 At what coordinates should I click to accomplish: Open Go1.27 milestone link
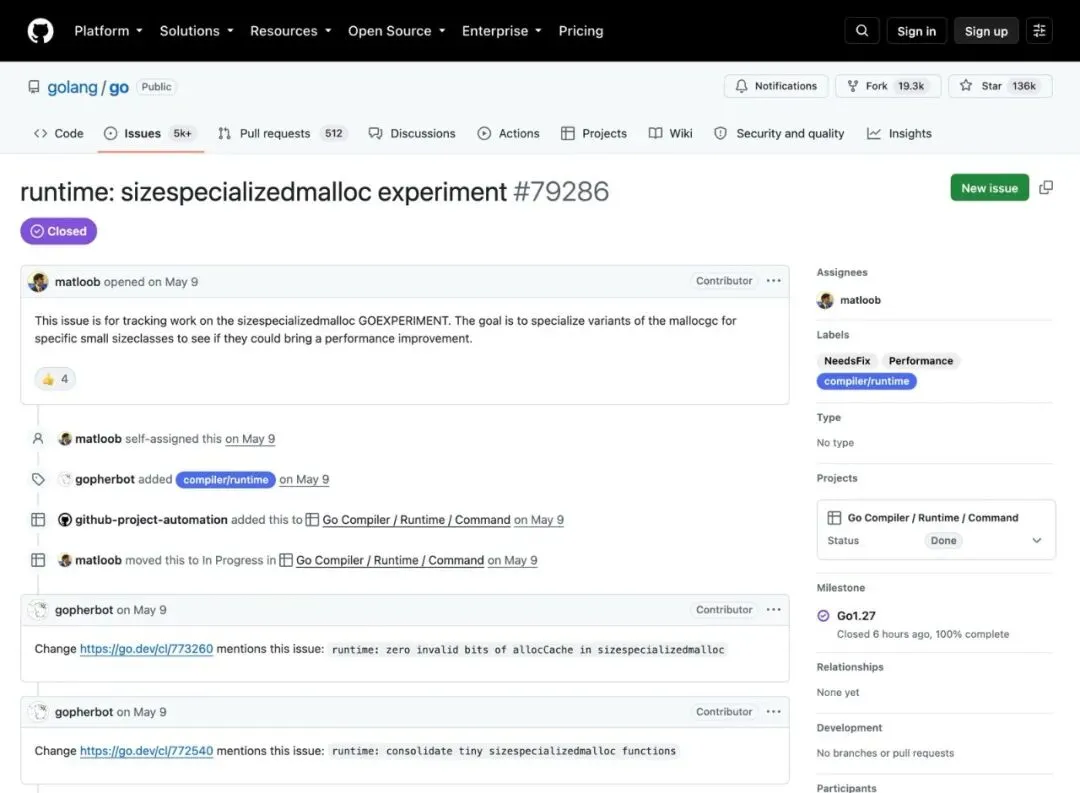855,616
